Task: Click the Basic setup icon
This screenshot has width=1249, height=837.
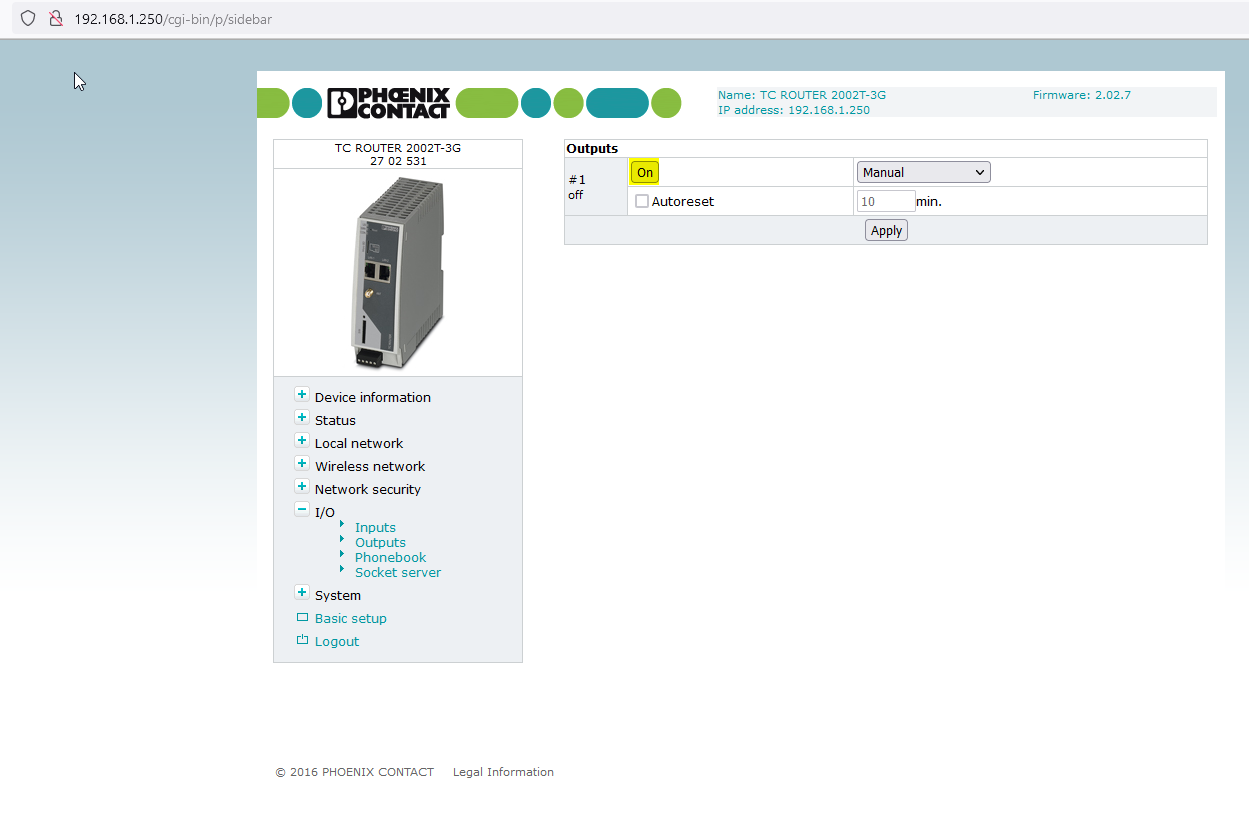Action: (x=302, y=618)
